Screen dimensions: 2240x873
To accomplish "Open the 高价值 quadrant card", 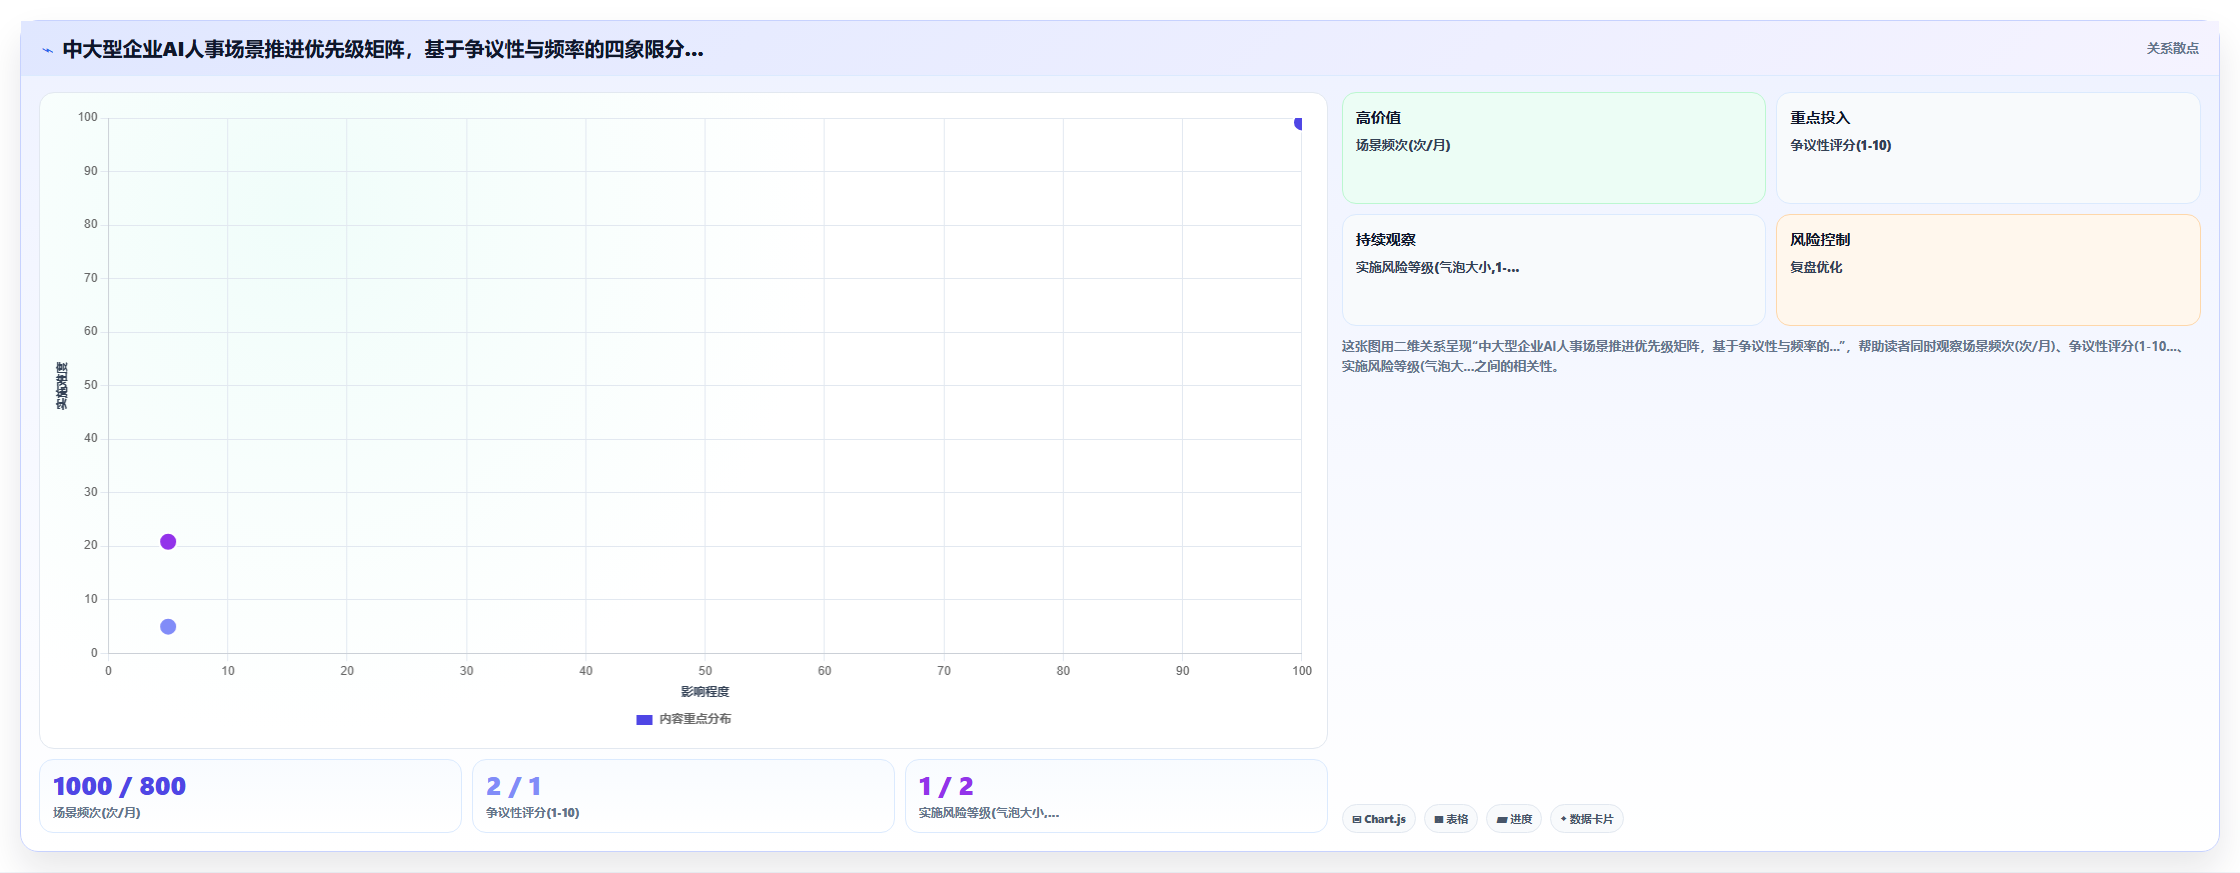I will tap(1553, 148).
